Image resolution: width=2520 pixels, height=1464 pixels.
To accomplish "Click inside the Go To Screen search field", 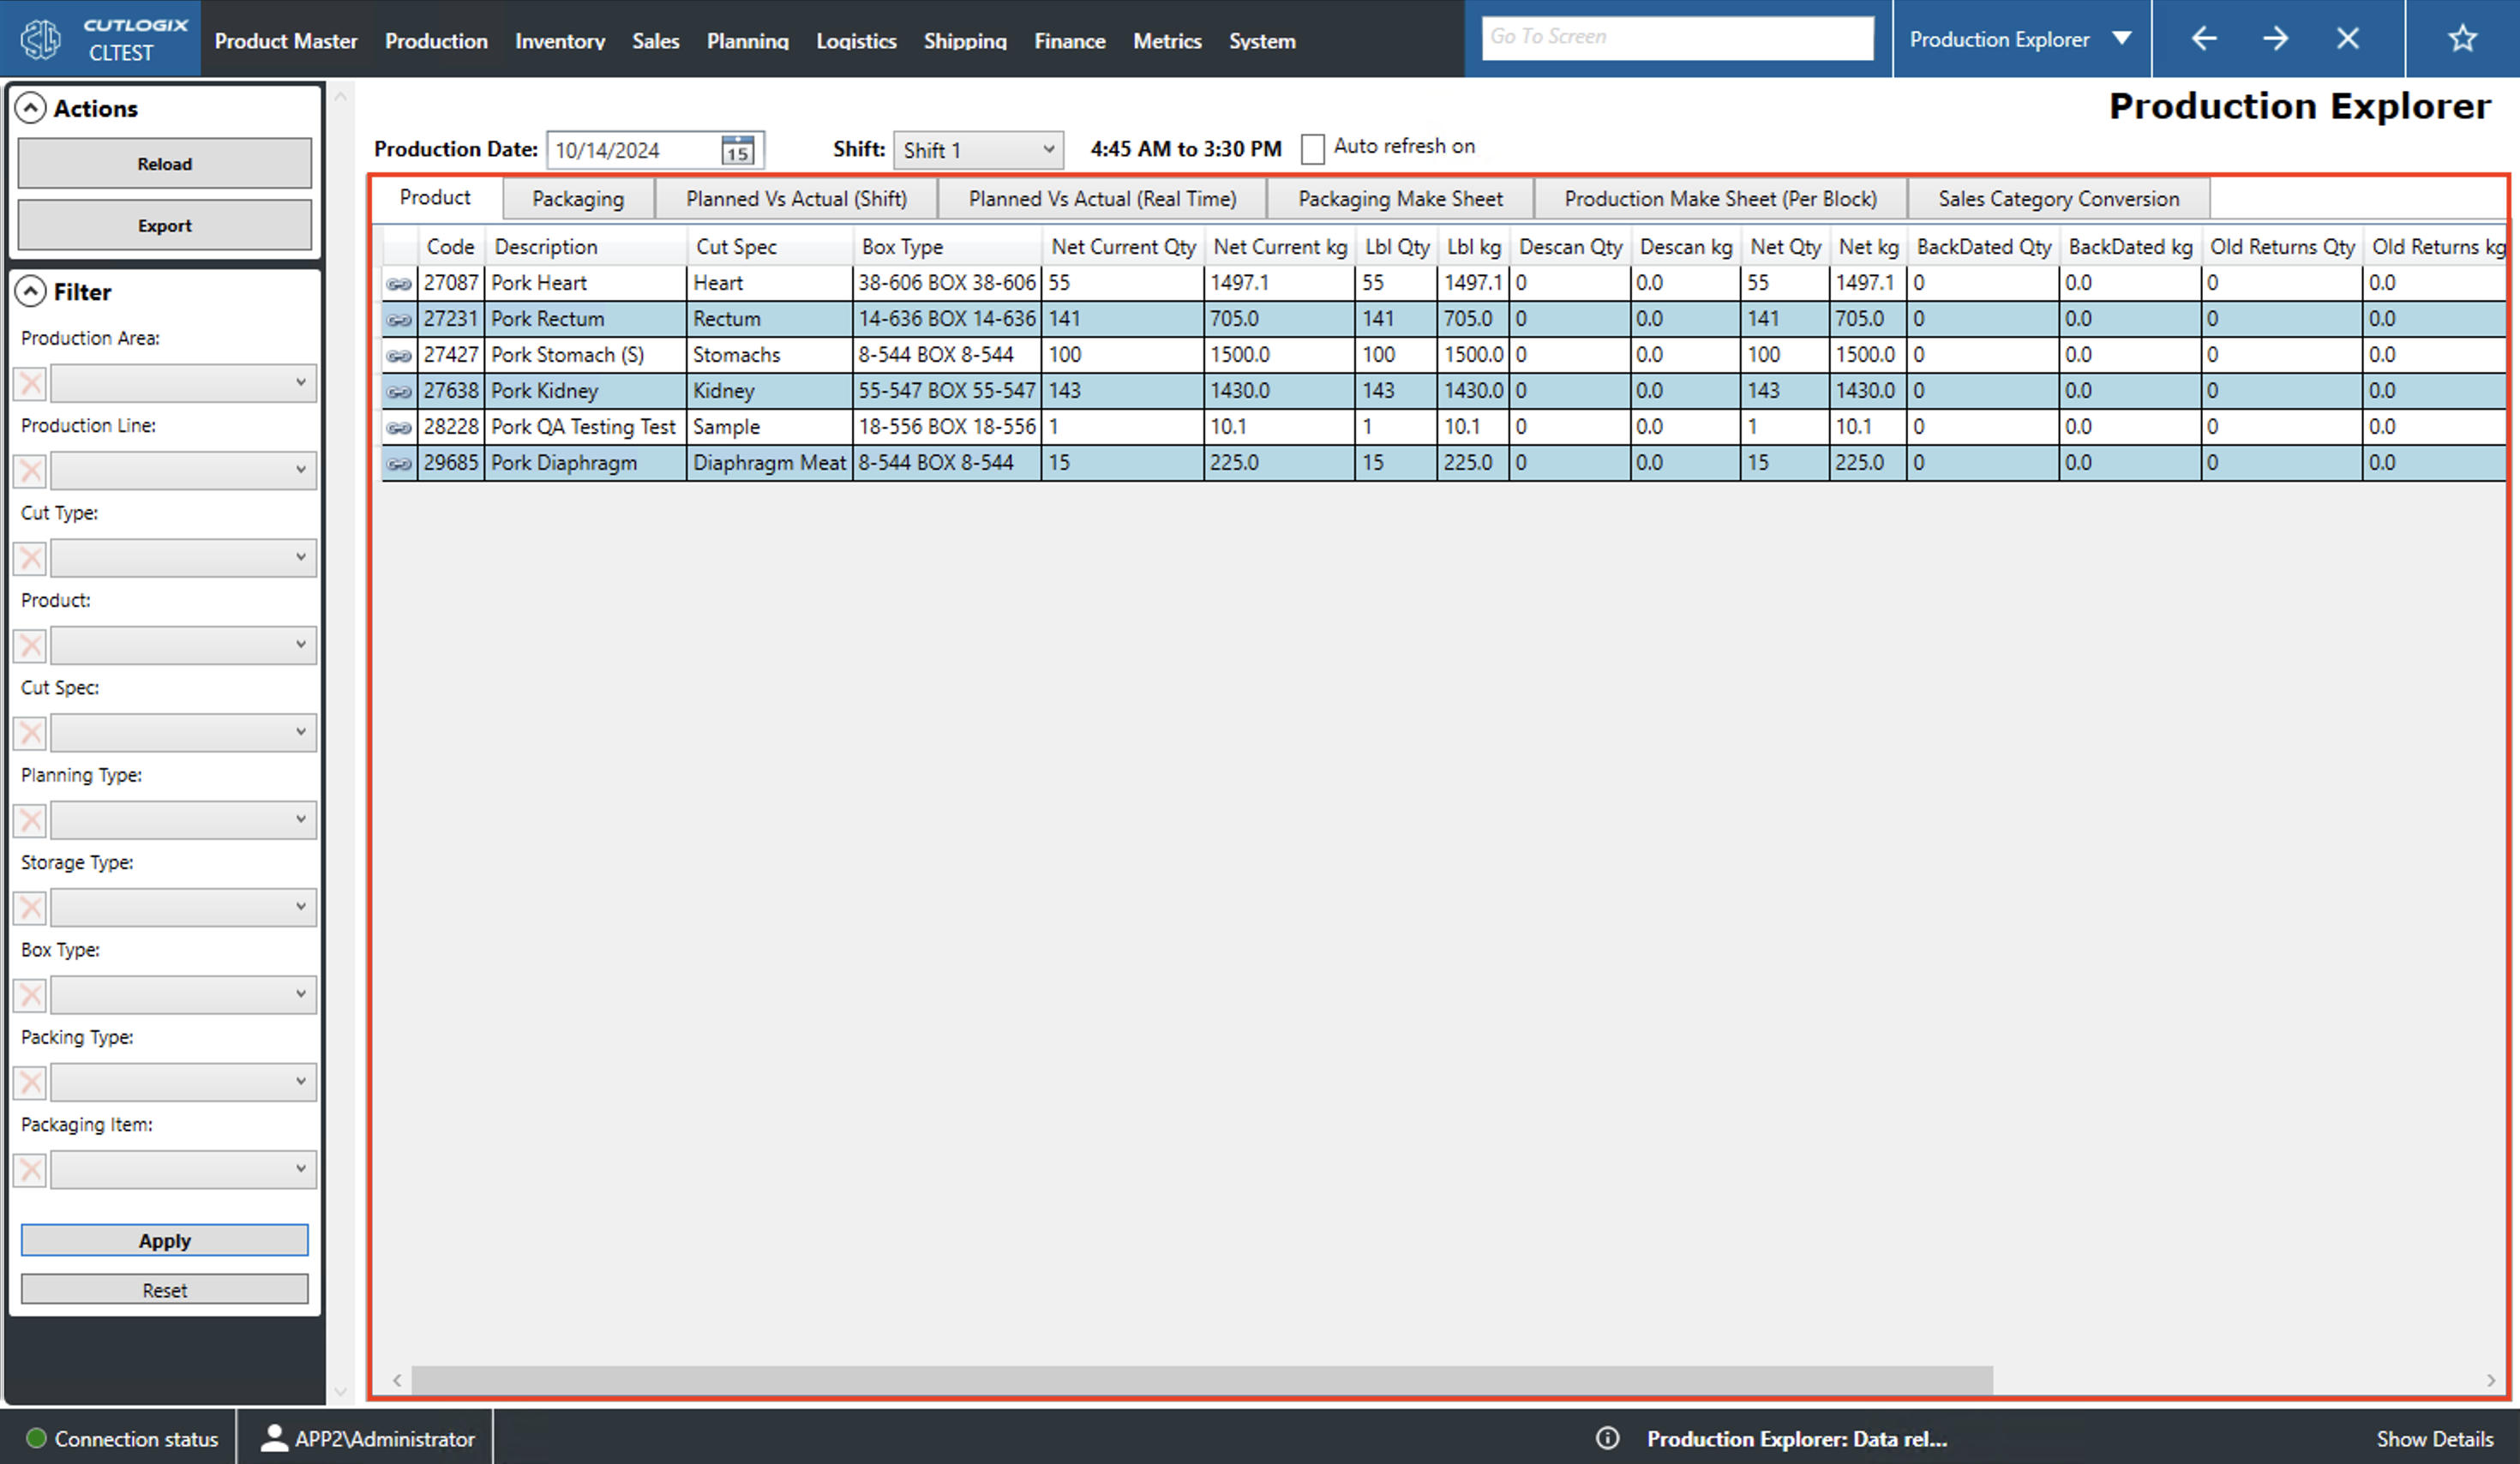I will click(x=1678, y=36).
